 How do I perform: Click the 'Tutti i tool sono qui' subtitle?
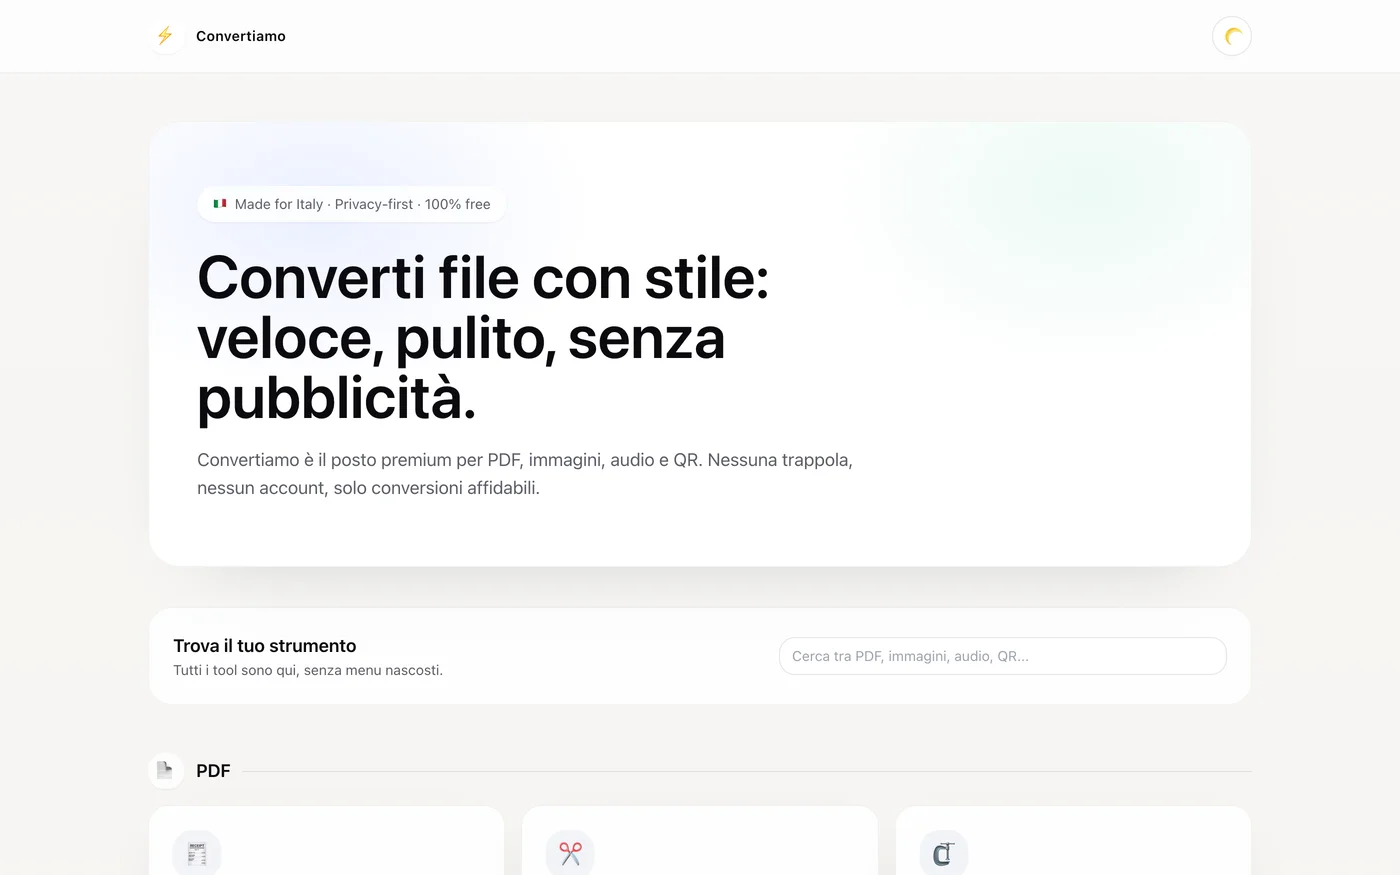(308, 670)
